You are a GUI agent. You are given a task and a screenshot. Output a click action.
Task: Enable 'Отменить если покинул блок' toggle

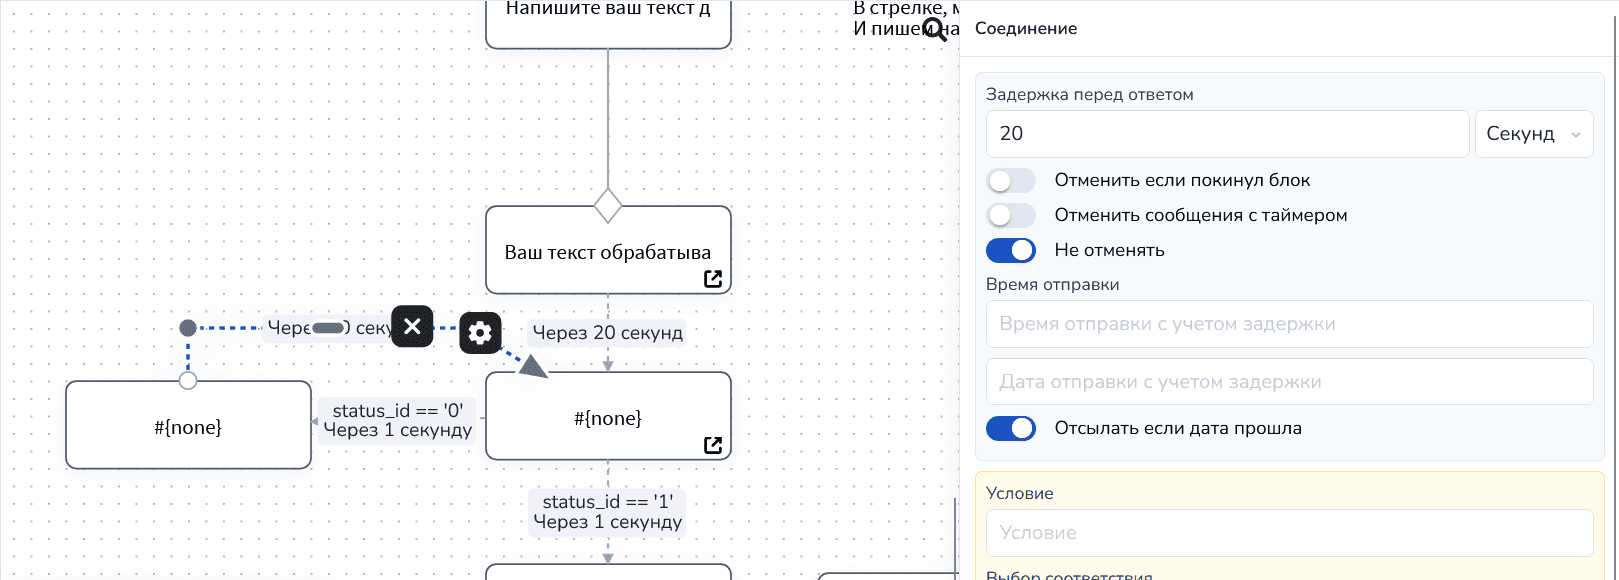pyautogui.click(x=1011, y=180)
